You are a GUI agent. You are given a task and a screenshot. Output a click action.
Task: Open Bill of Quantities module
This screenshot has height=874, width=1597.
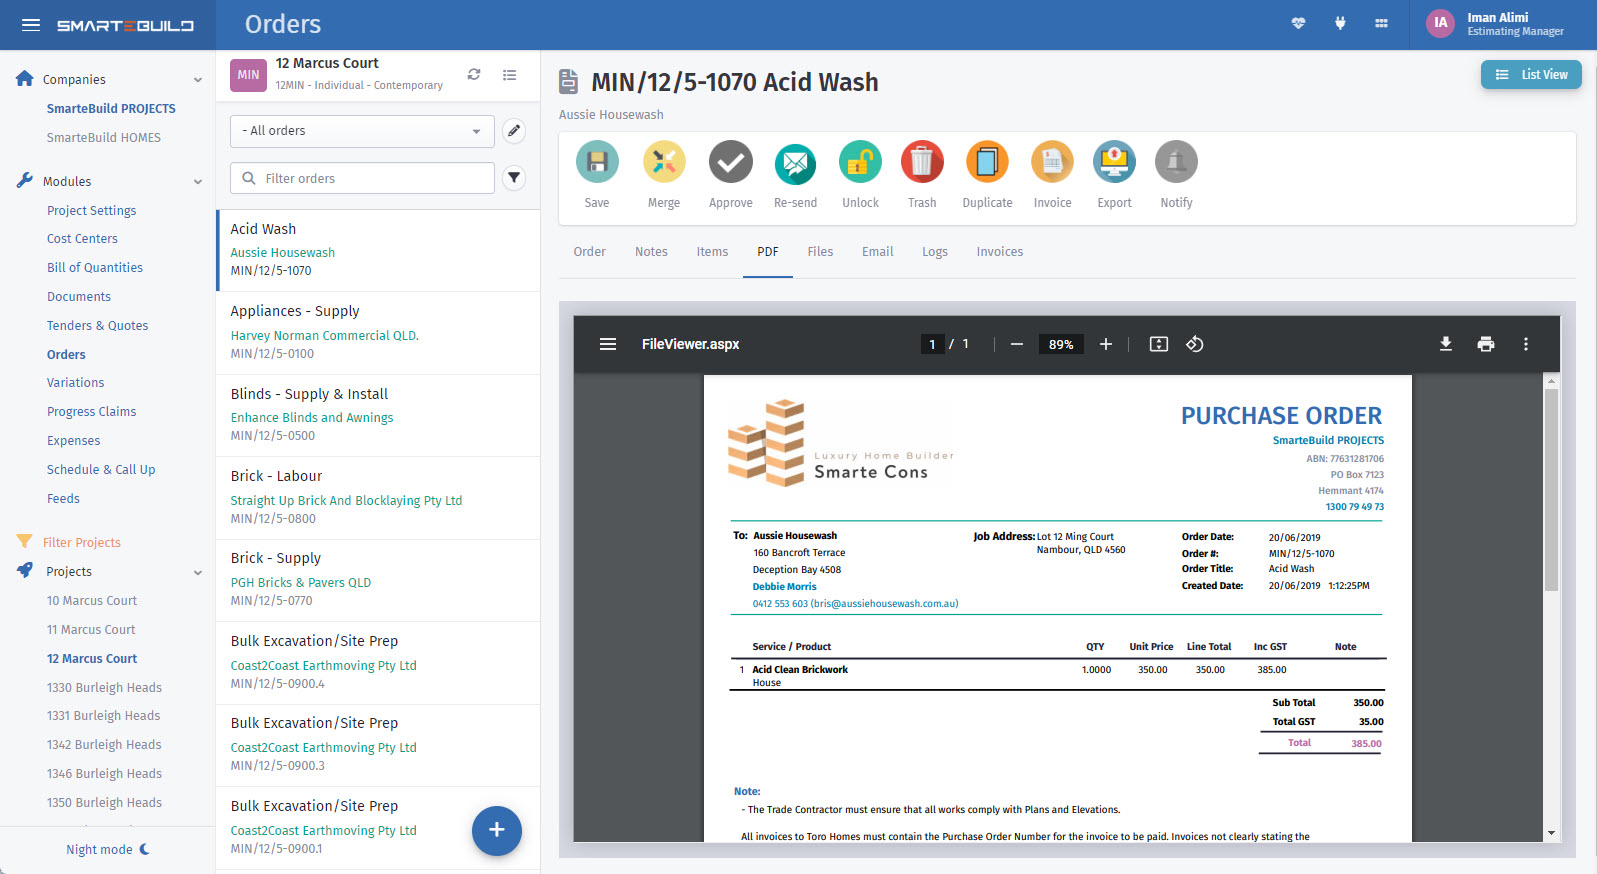tap(95, 268)
